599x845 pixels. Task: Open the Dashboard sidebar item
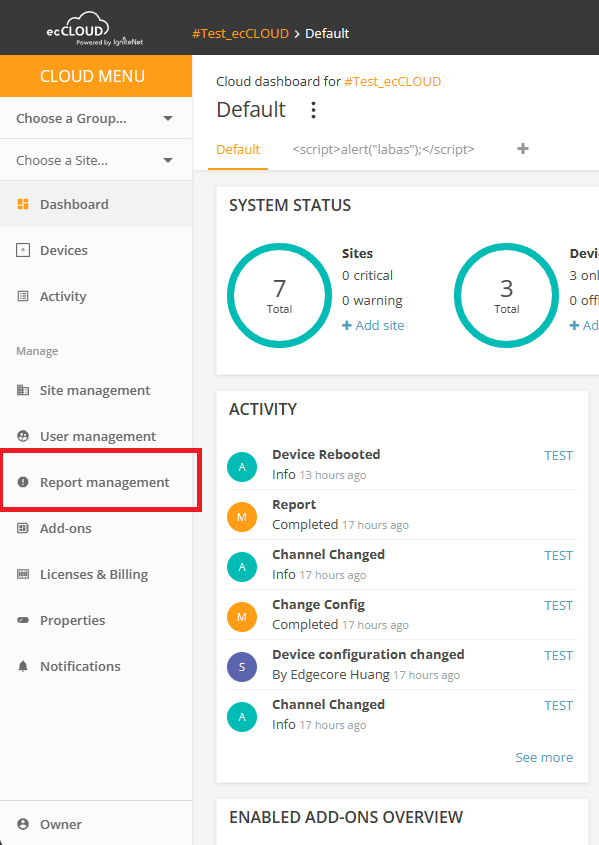72,203
